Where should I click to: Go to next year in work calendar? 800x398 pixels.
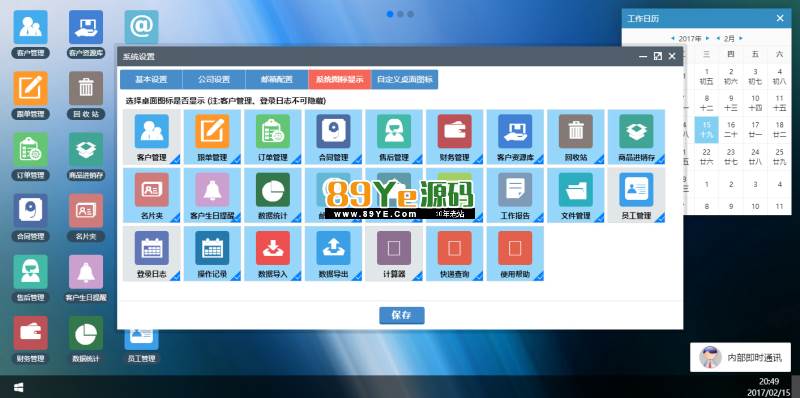(x=707, y=38)
